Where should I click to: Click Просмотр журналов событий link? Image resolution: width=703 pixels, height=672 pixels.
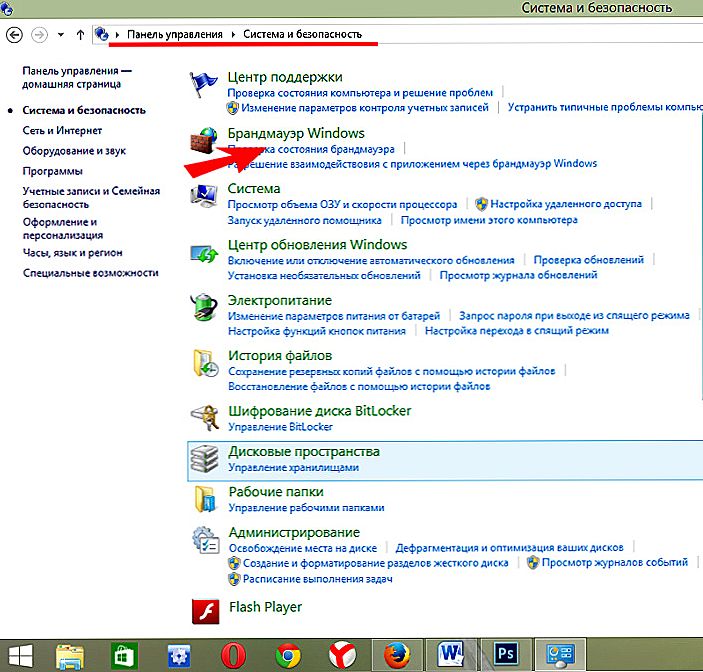tap(615, 562)
